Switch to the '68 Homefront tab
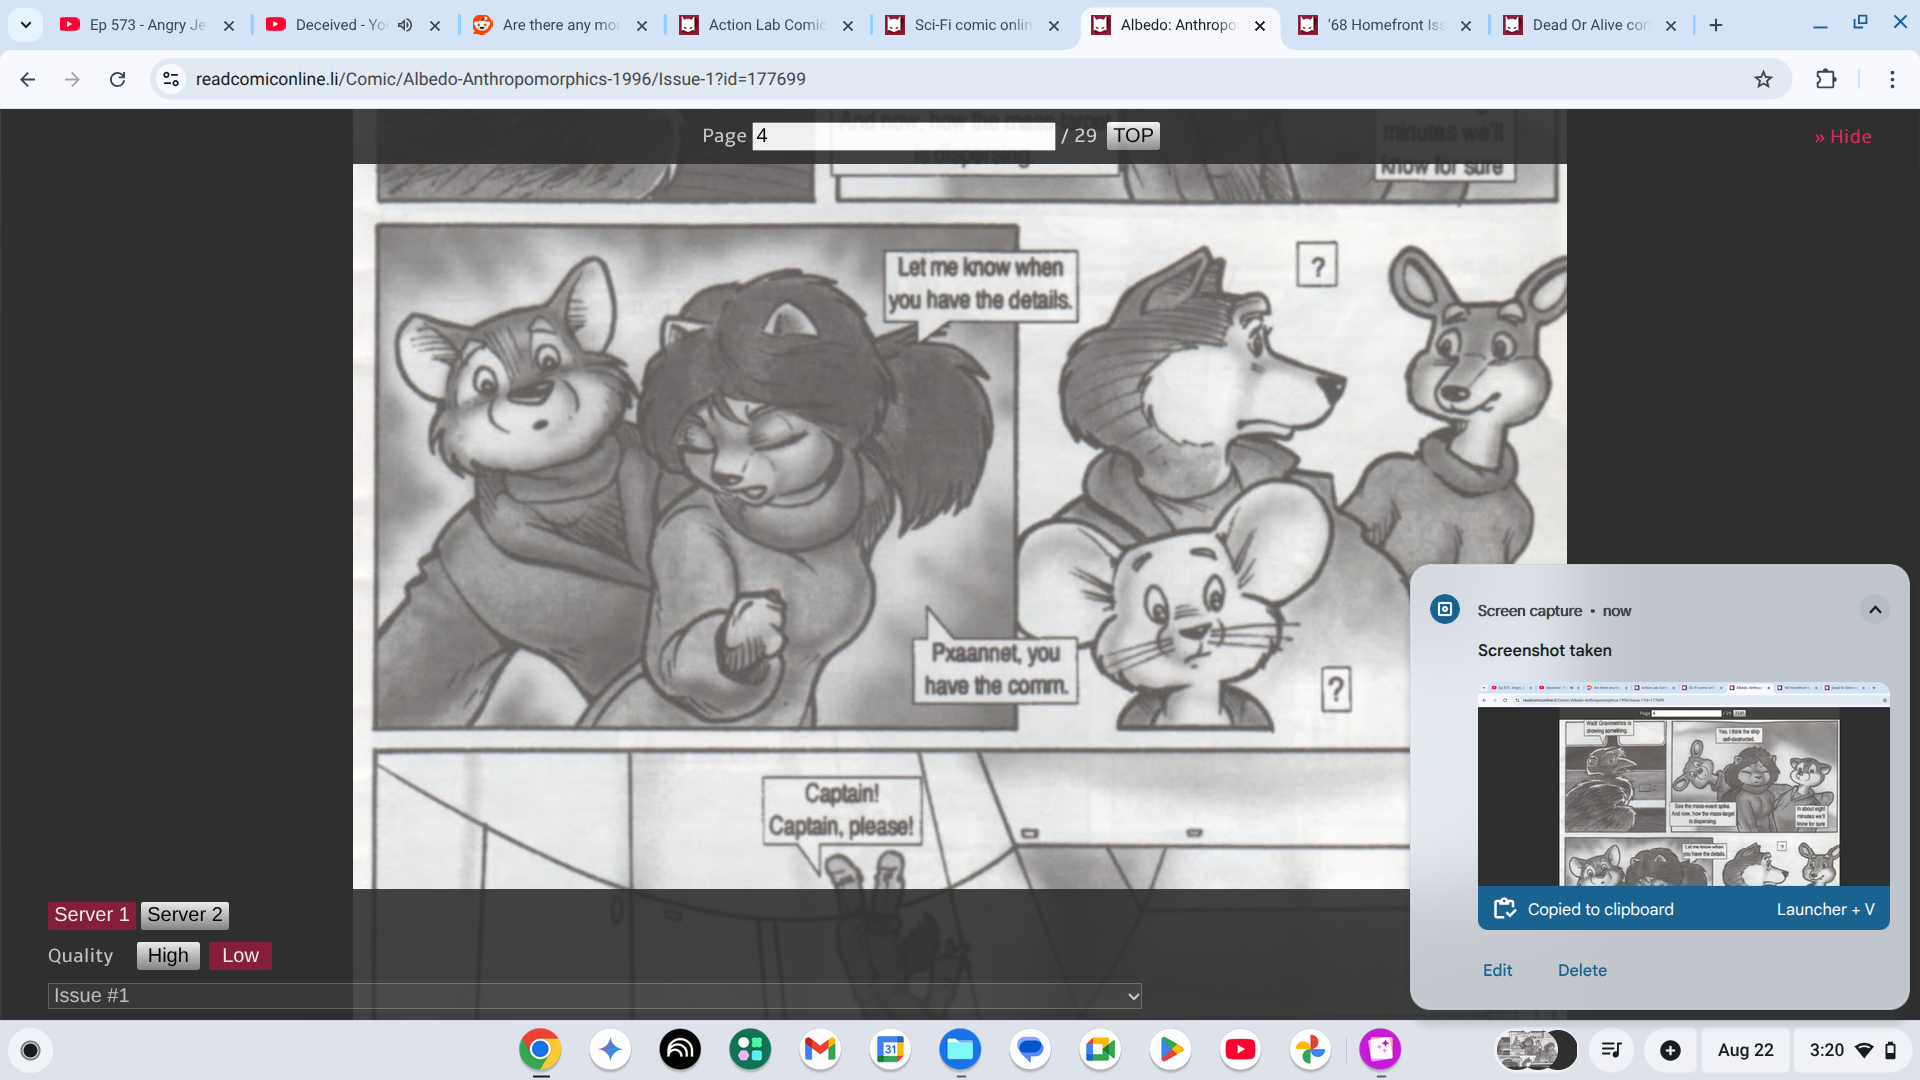This screenshot has width=1920, height=1080. (1384, 25)
